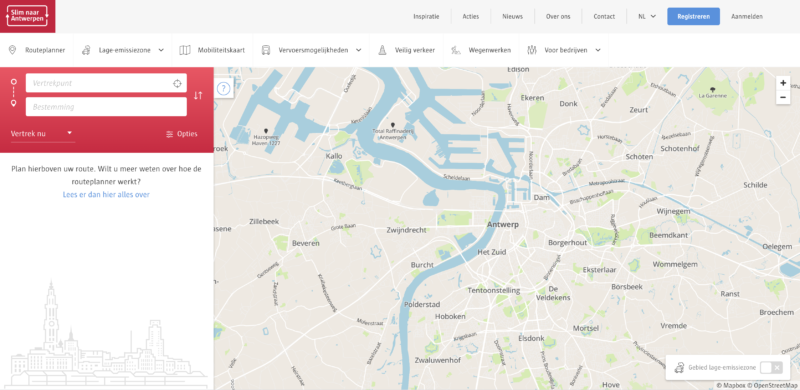Open Aanmelden login link
The image size is (800, 390).
tap(747, 16)
